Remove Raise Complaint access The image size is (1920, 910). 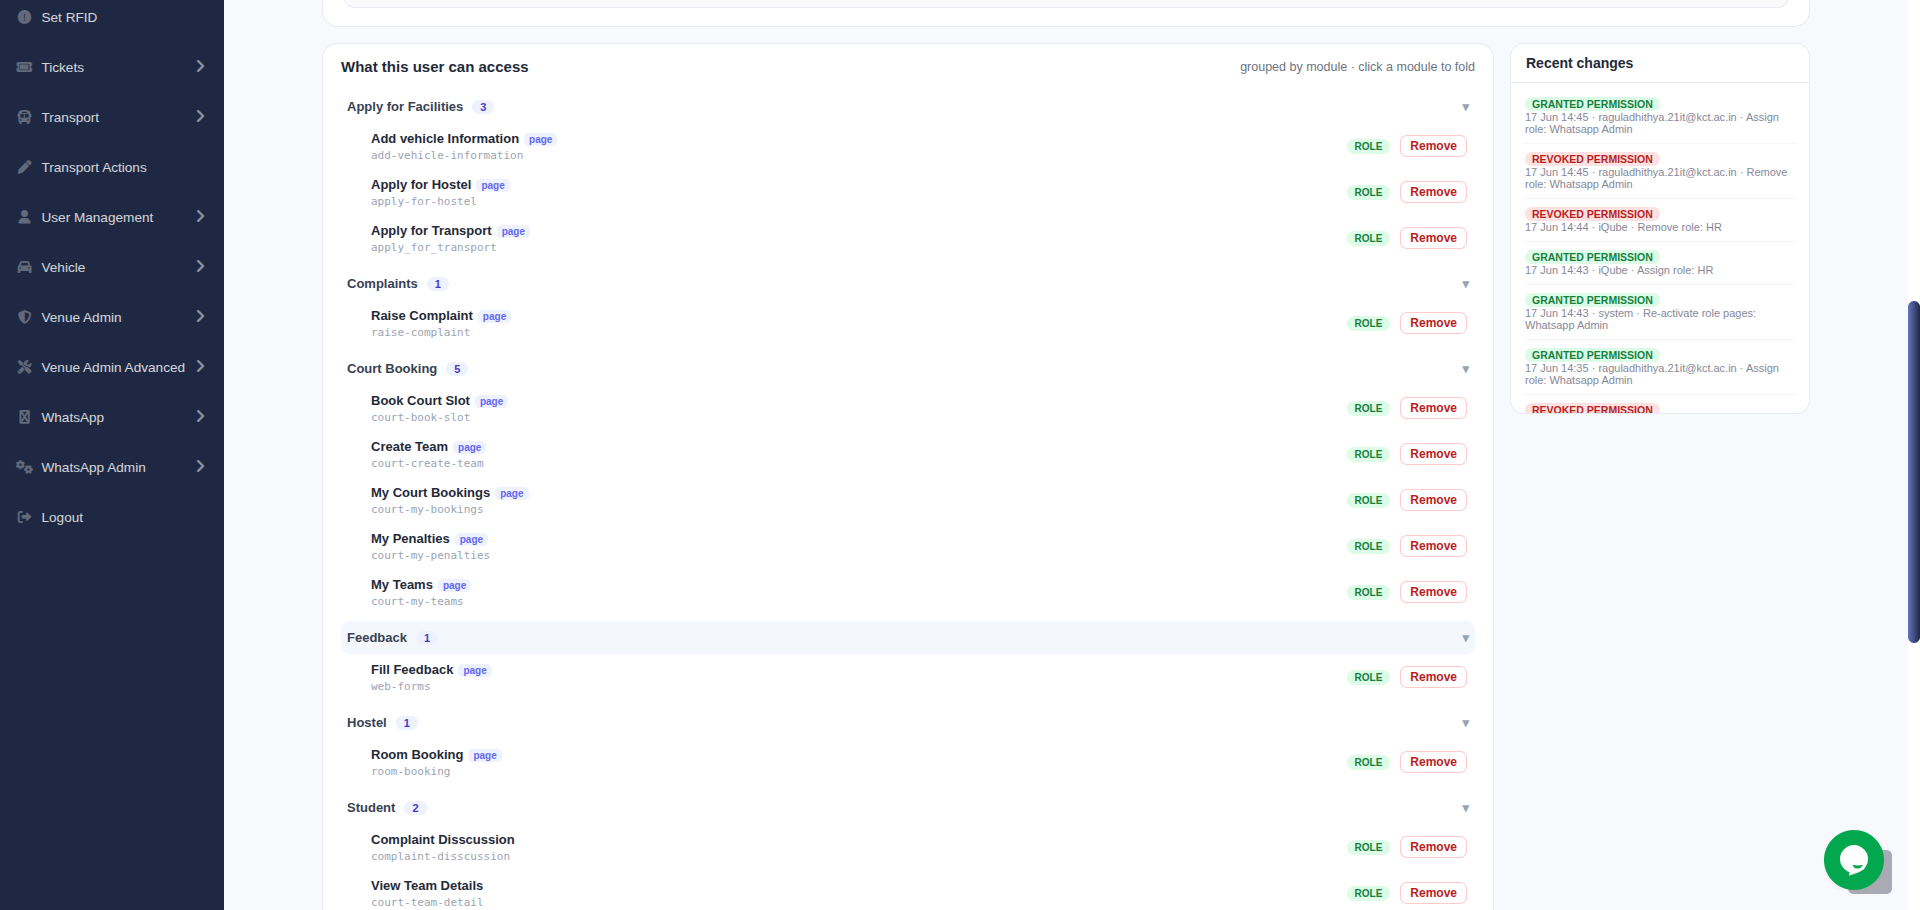(1433, 323)
